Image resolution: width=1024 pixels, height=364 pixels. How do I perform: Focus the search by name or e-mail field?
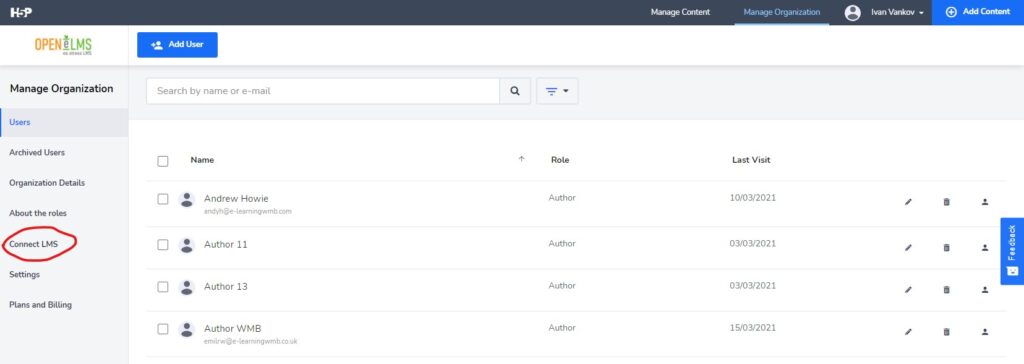(x=323, y=91)
